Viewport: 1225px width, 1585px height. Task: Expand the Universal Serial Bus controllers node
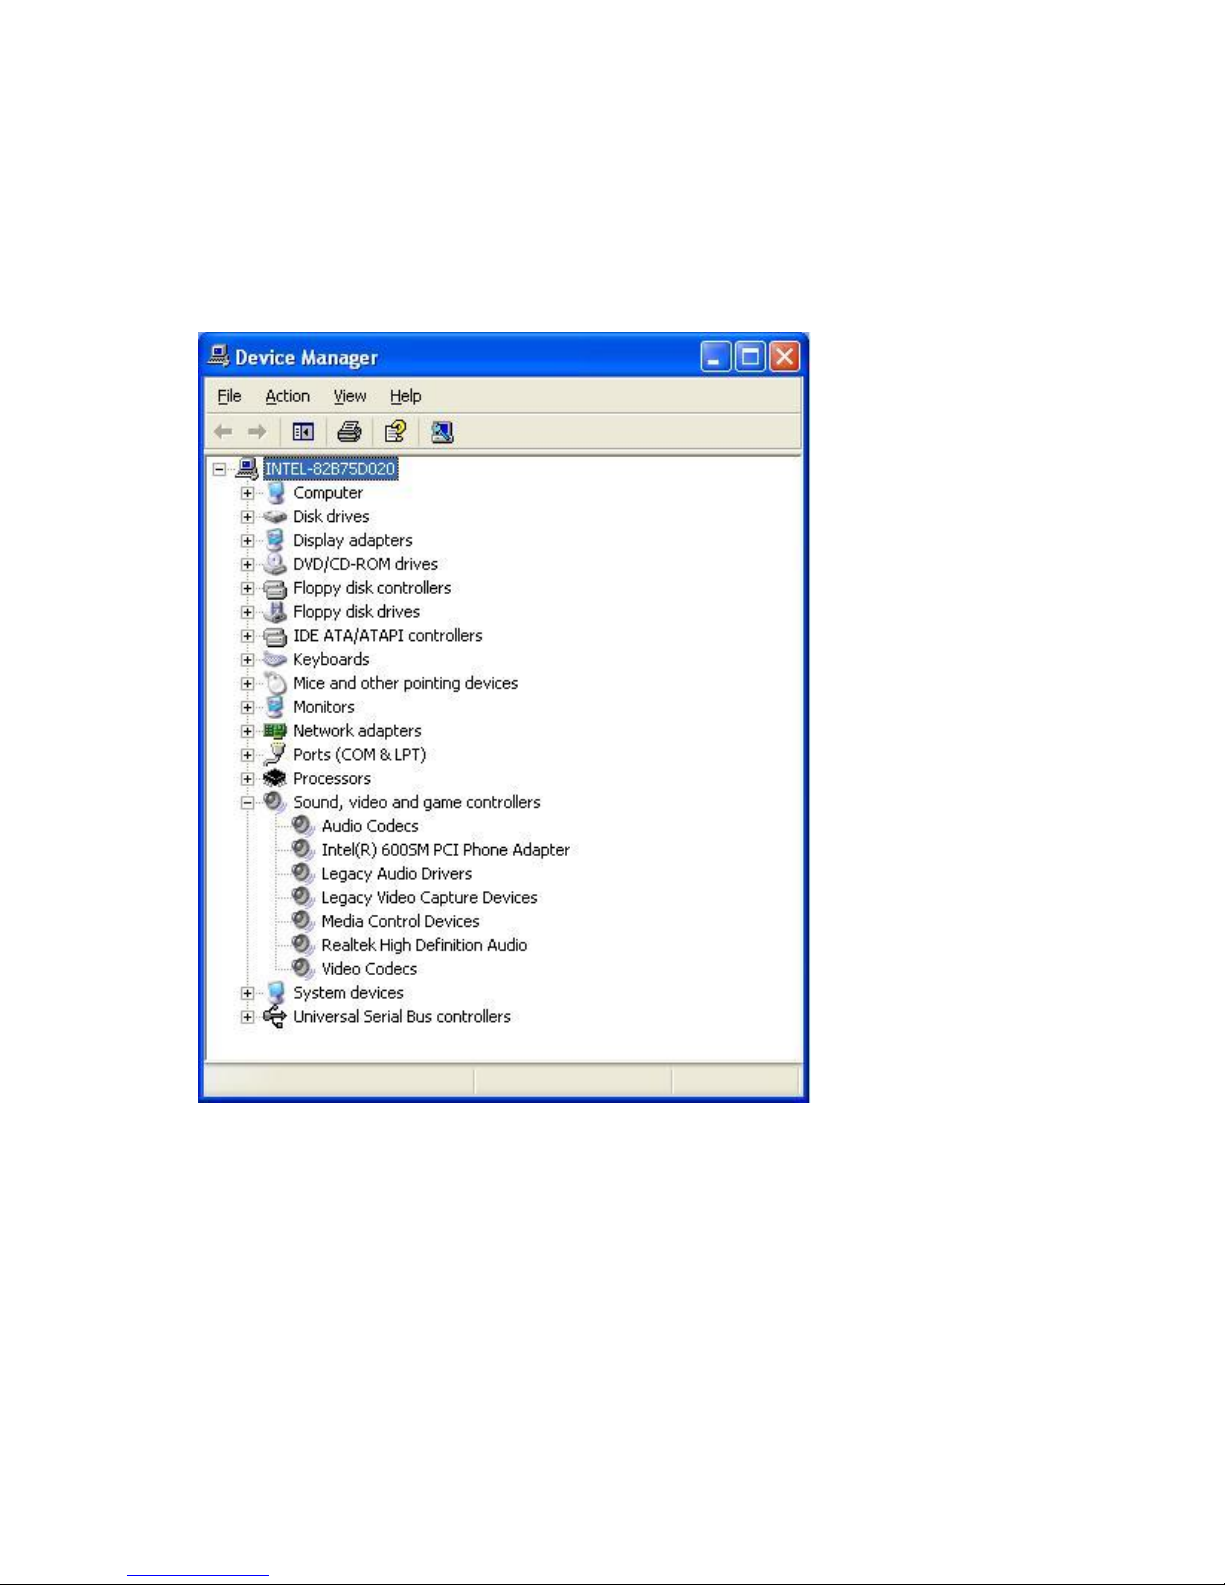tap(247, 1017)
